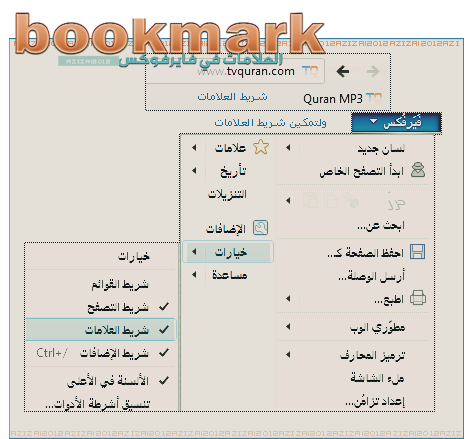
Task: Click the printer icon
Action: tap(418, 298)
